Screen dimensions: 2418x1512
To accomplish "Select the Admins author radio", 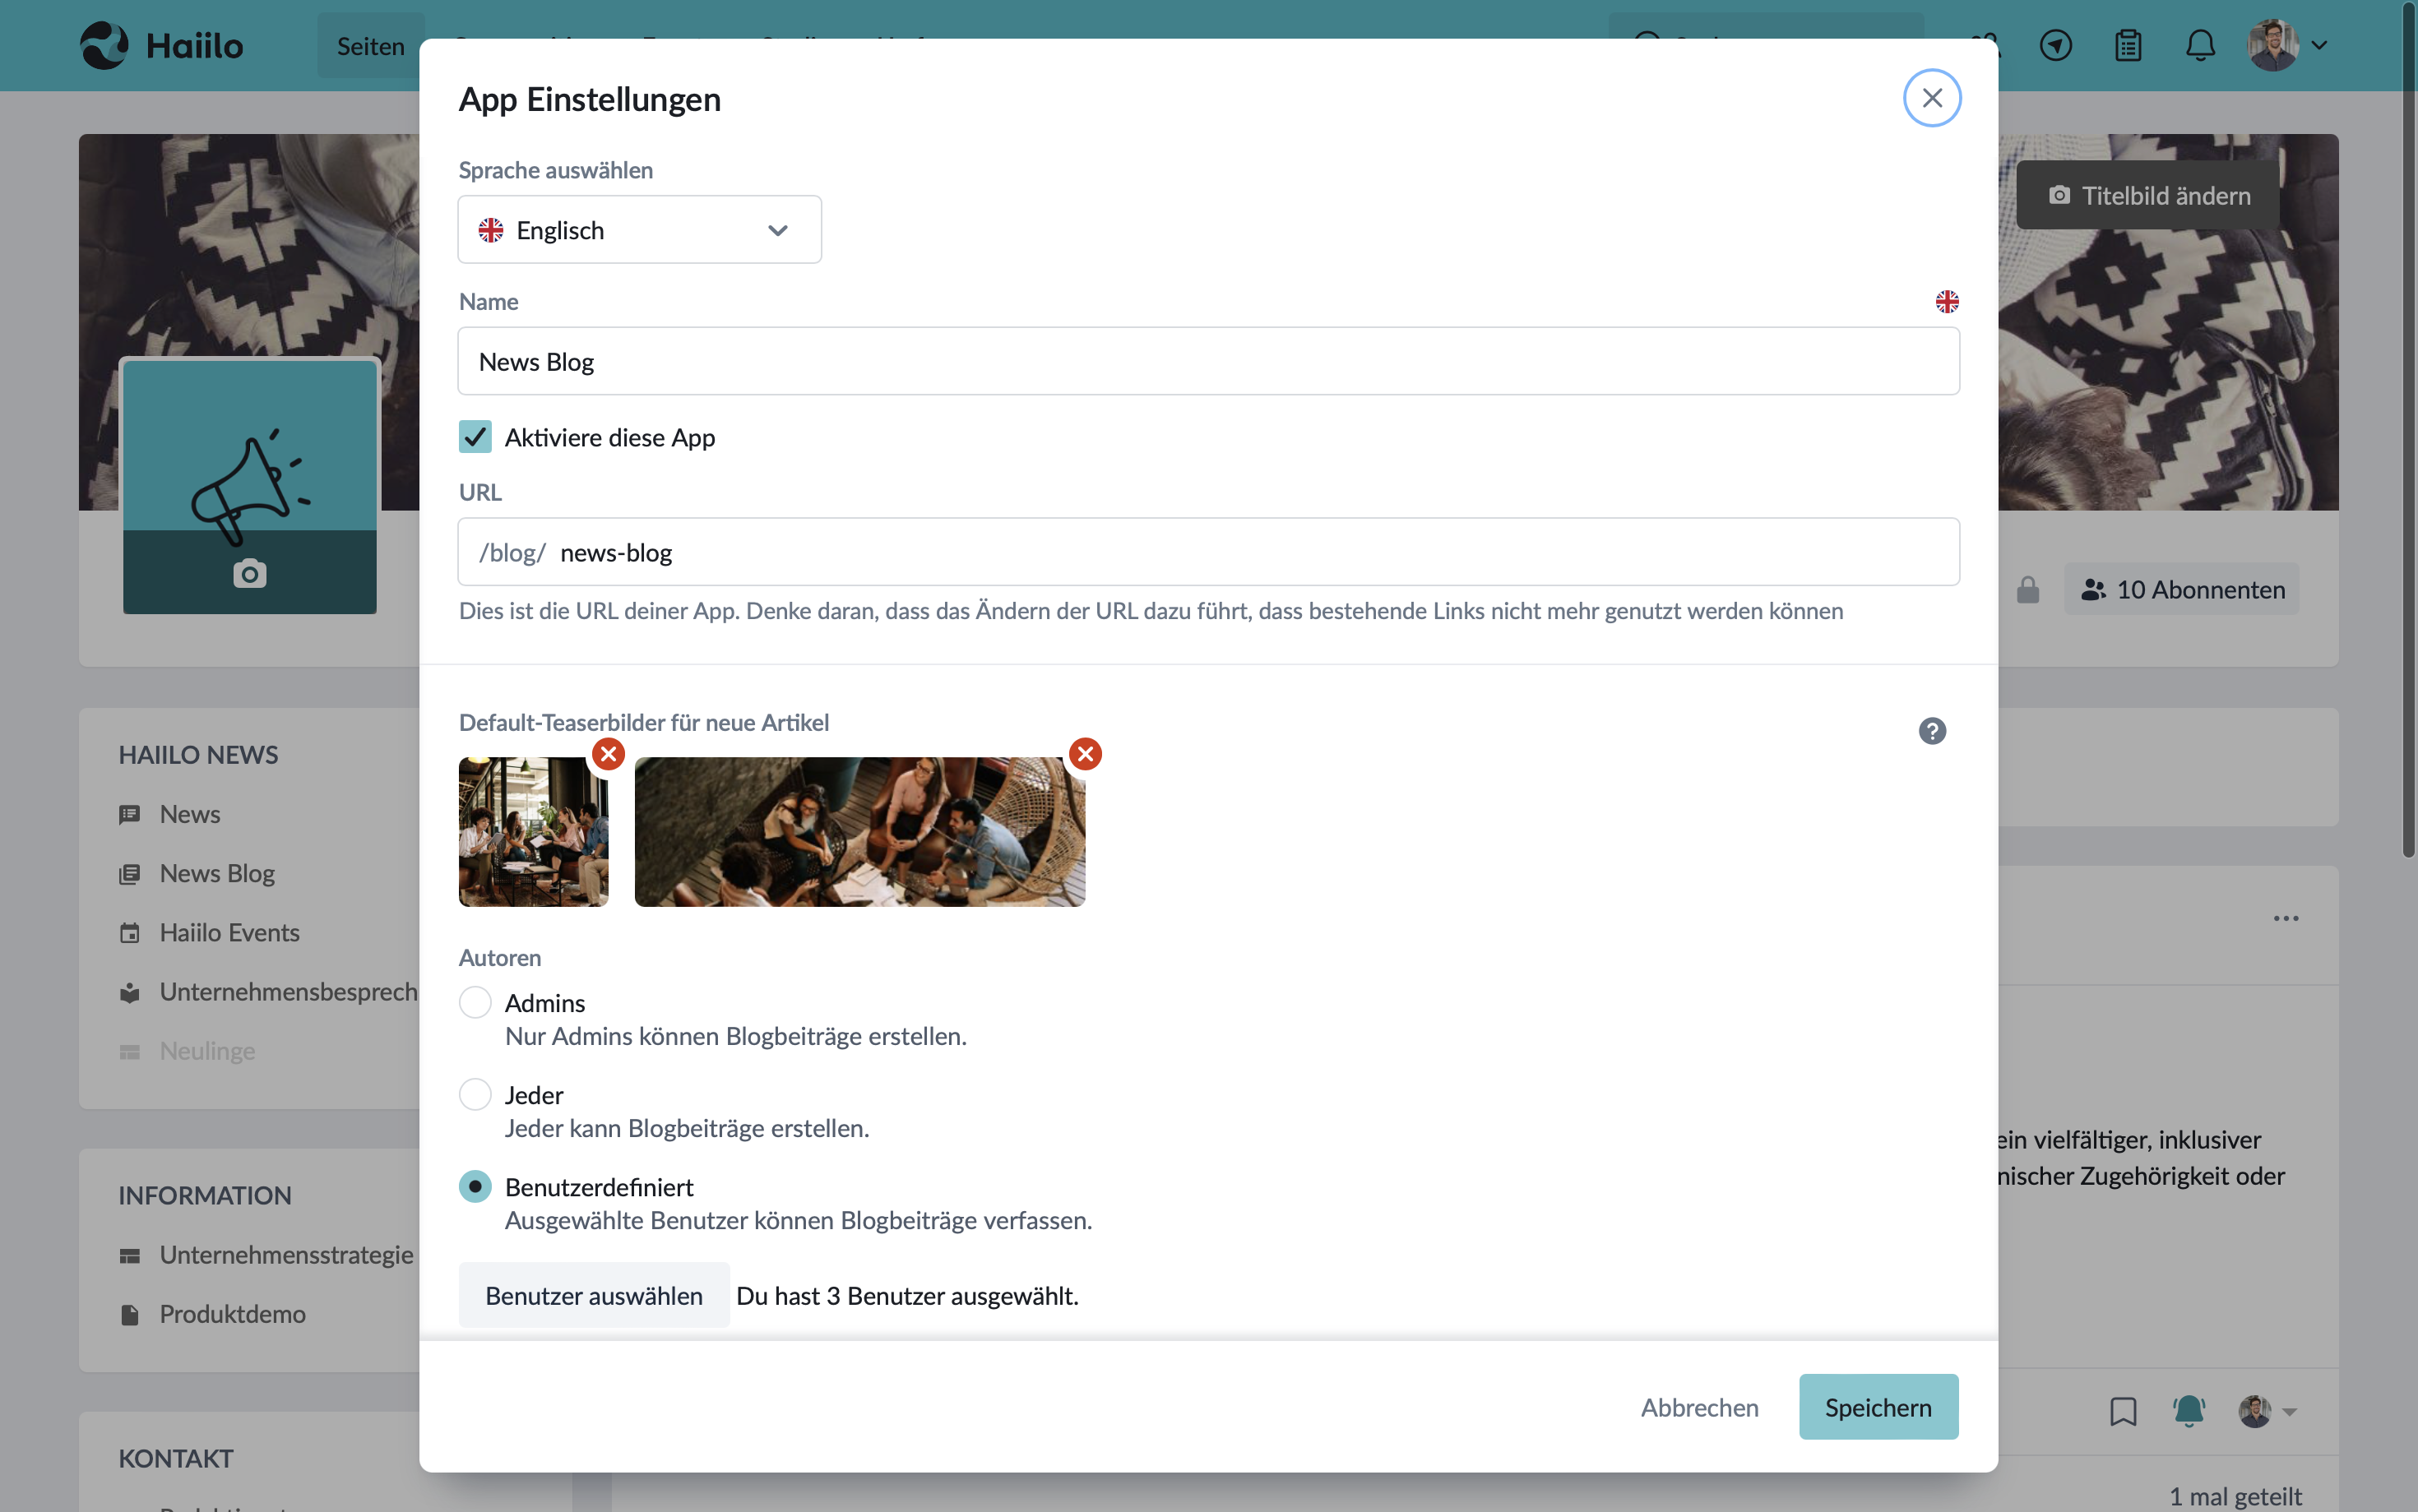I will 475,1002.
